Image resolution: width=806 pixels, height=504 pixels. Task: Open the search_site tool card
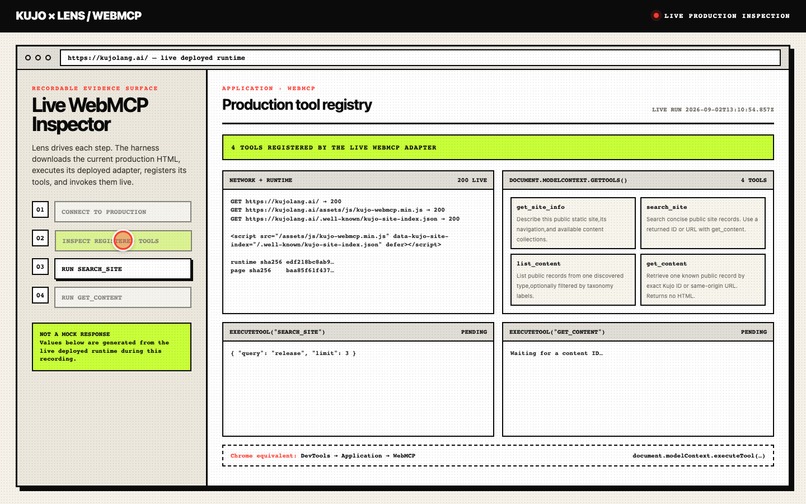click(703, 223)
